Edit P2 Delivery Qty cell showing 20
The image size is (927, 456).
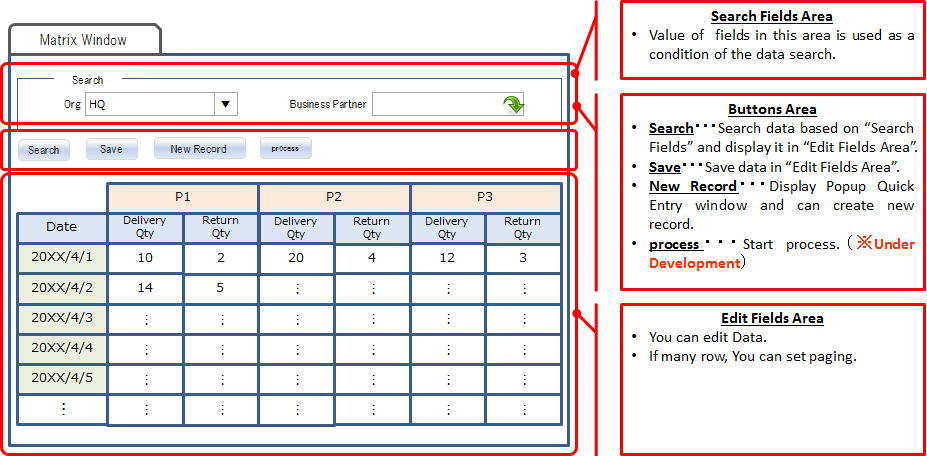[x=296, y=257]
